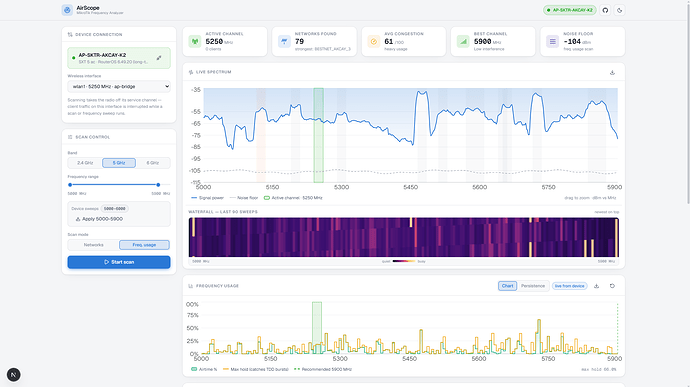Switch scan mode to Freq. usage
690x387 pixels.
tap(144, 245)
